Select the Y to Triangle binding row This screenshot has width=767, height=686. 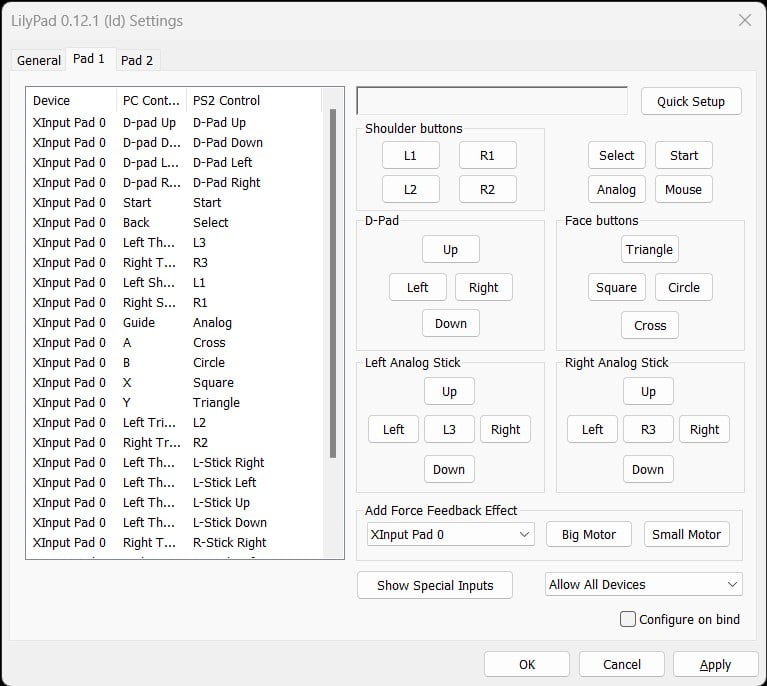pos(175,403)
